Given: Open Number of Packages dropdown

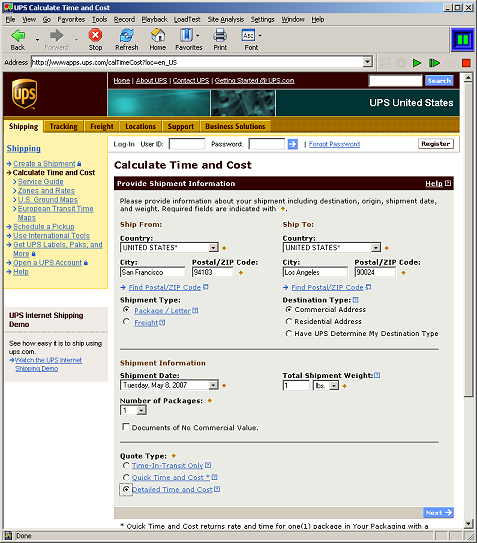Looking at the screenshot, I should (141, 410).
